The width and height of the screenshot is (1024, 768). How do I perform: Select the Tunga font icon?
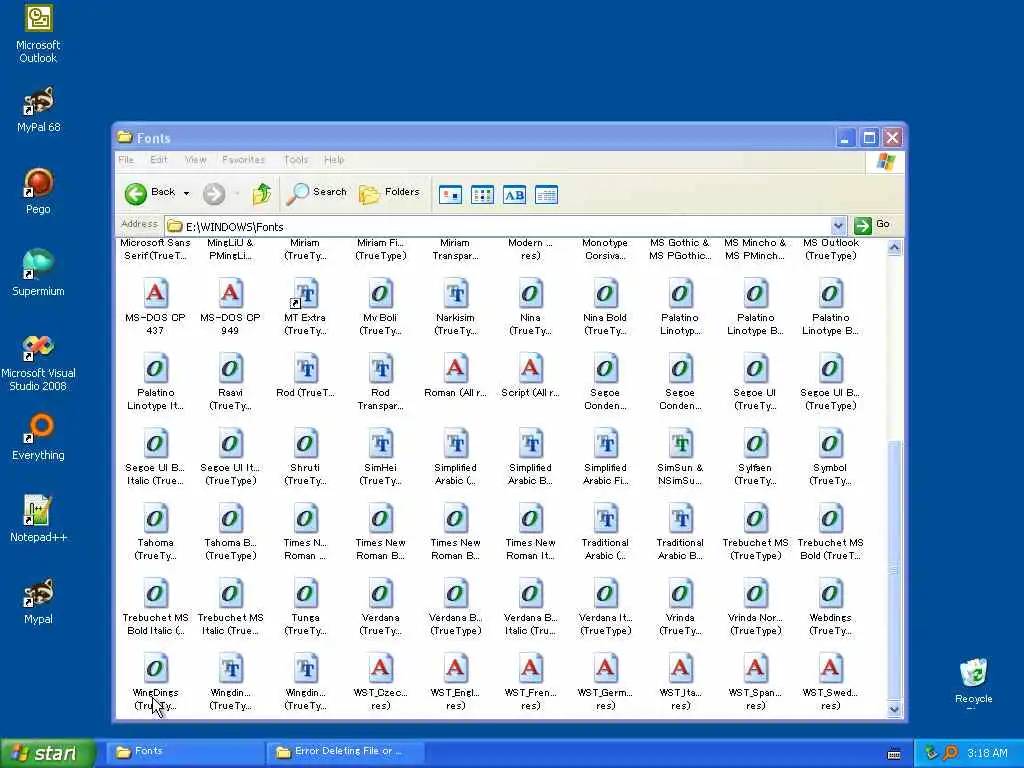[x=305, y=594]
